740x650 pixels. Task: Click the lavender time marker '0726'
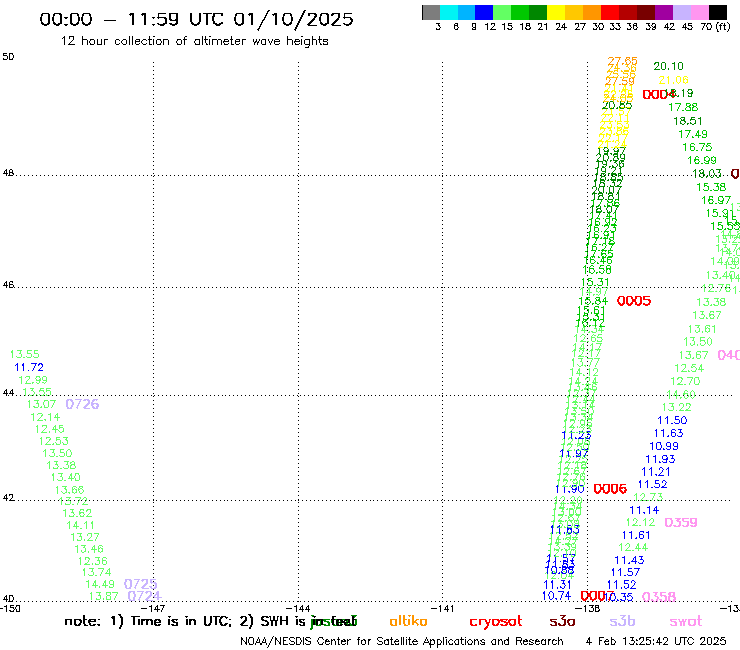[x=82, y=404]
